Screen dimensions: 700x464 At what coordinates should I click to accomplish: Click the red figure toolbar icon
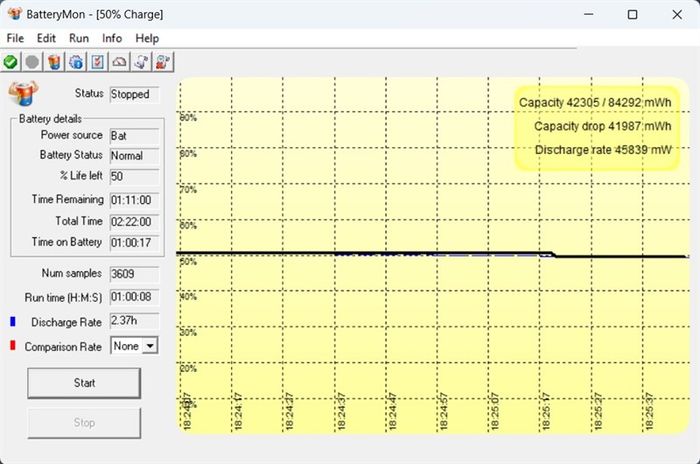pyautogui.click(x=162, y=62)
